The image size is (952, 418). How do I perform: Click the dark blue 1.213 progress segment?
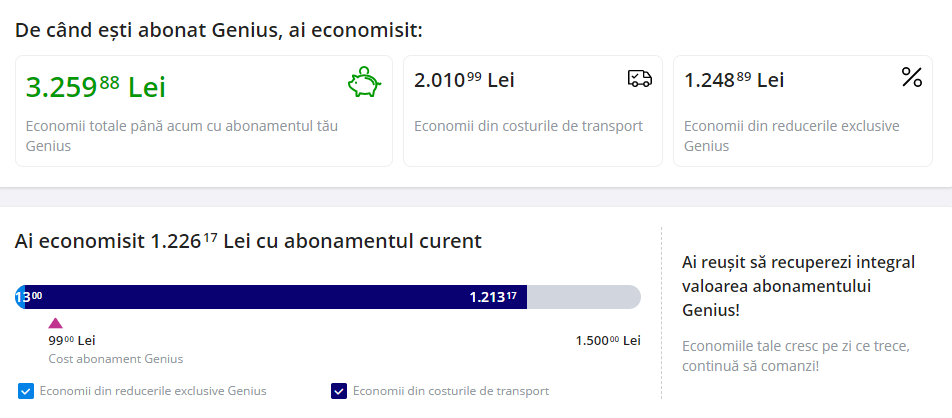click(x=276, y=297)
